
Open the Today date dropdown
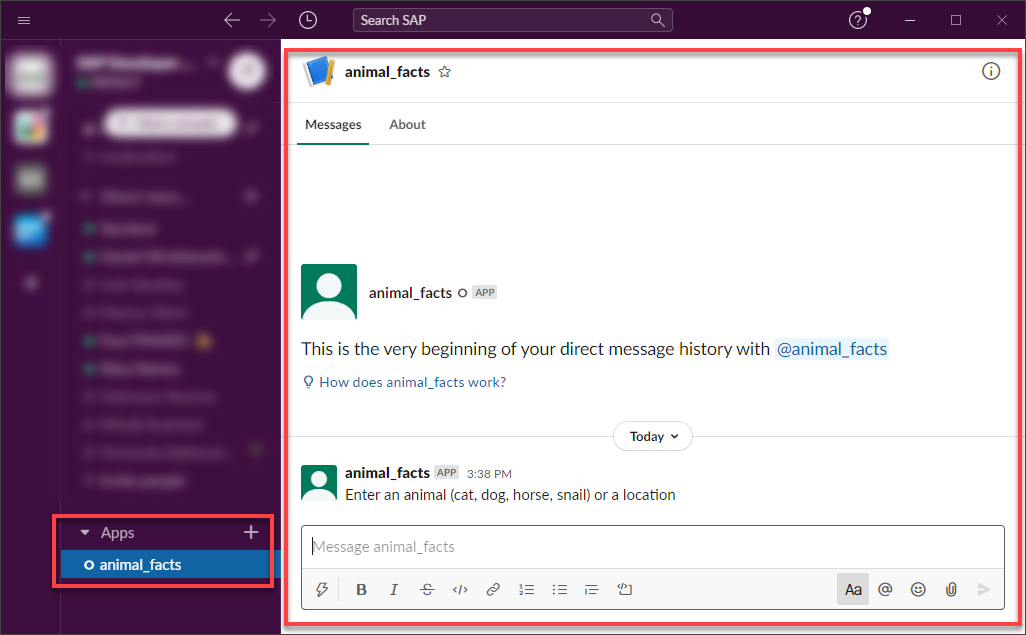(653, 436)
